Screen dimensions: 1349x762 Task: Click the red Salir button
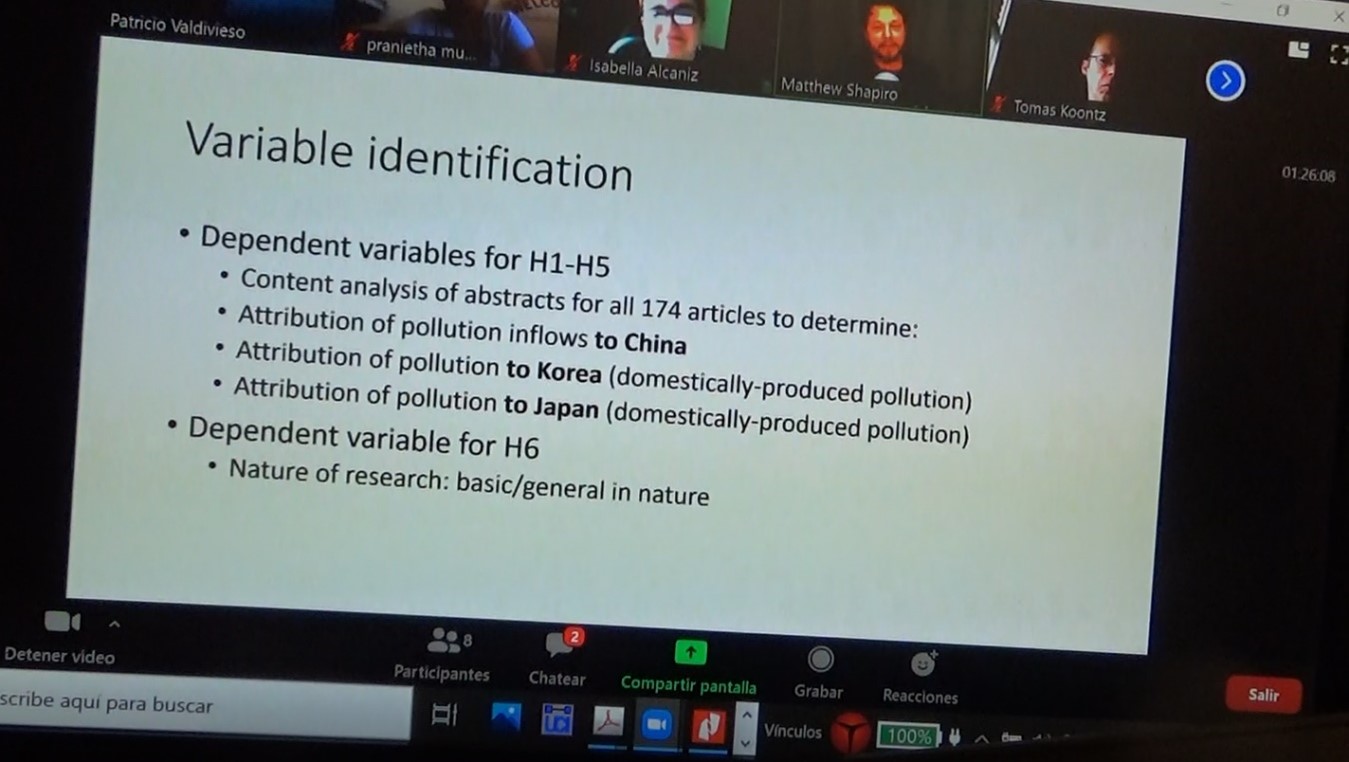coord(1263,694)
